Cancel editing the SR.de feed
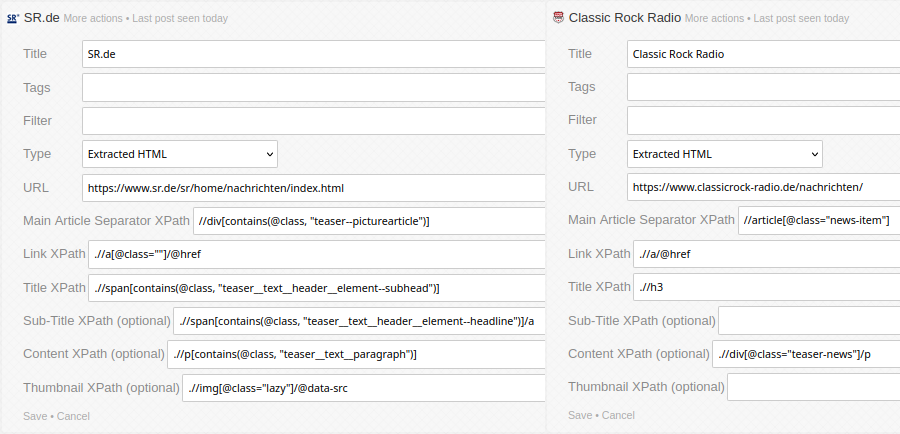Viewport: 900px width, 434px height. click(73, 416)
